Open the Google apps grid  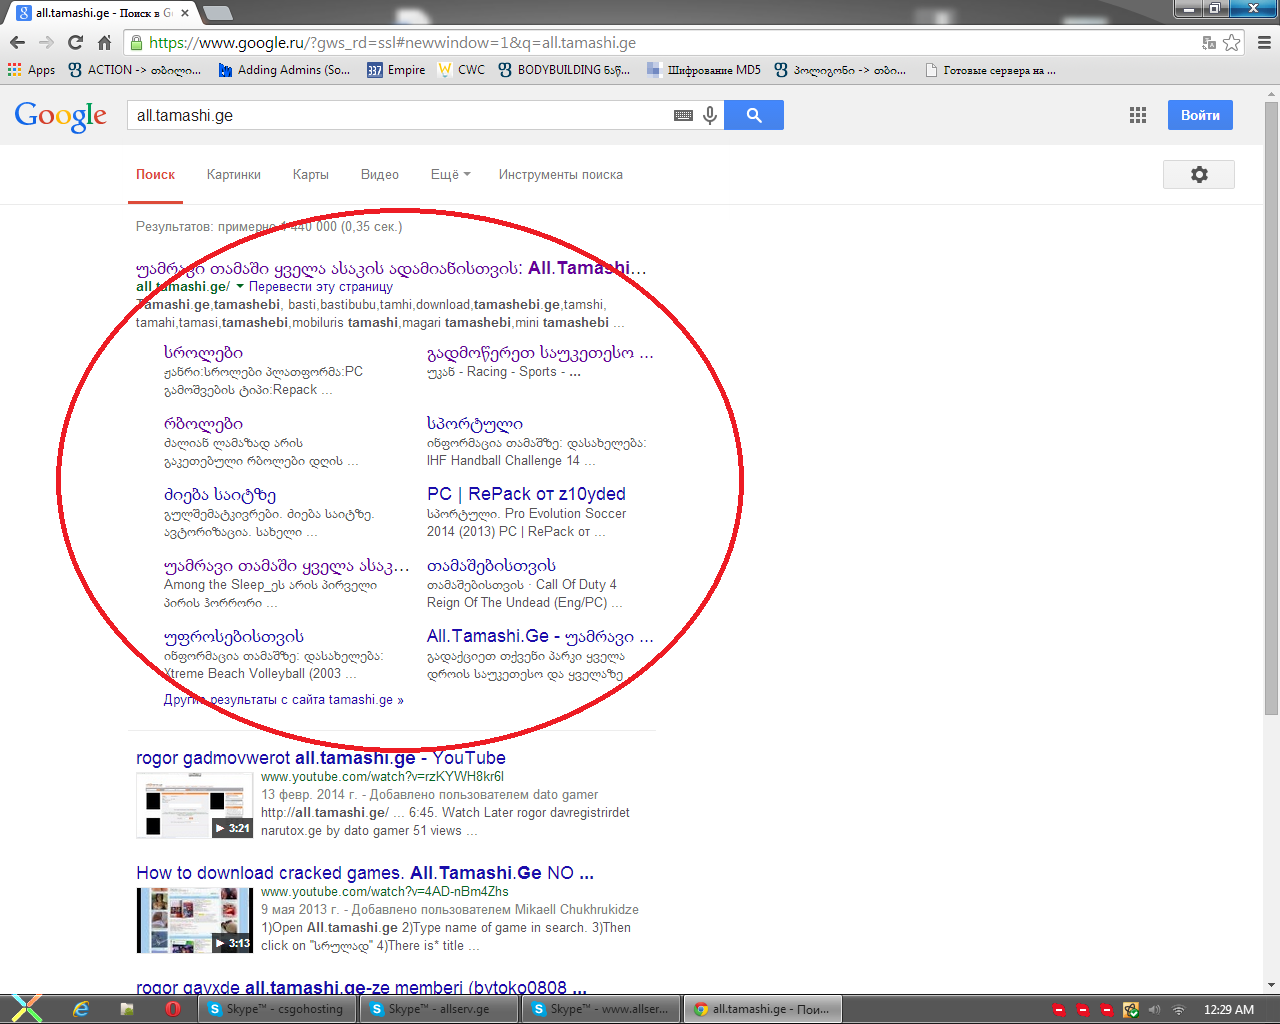[x=1138, y=115]
